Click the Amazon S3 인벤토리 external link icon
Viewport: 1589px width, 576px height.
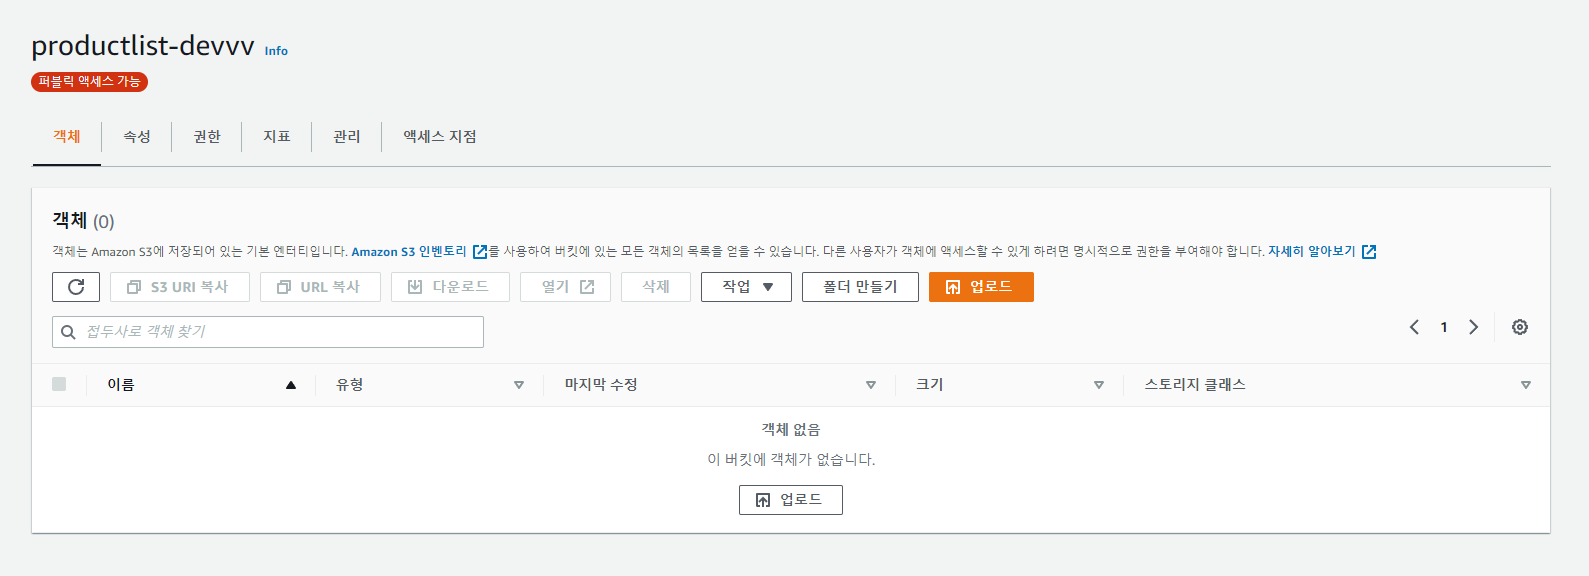tap(480, 252)
